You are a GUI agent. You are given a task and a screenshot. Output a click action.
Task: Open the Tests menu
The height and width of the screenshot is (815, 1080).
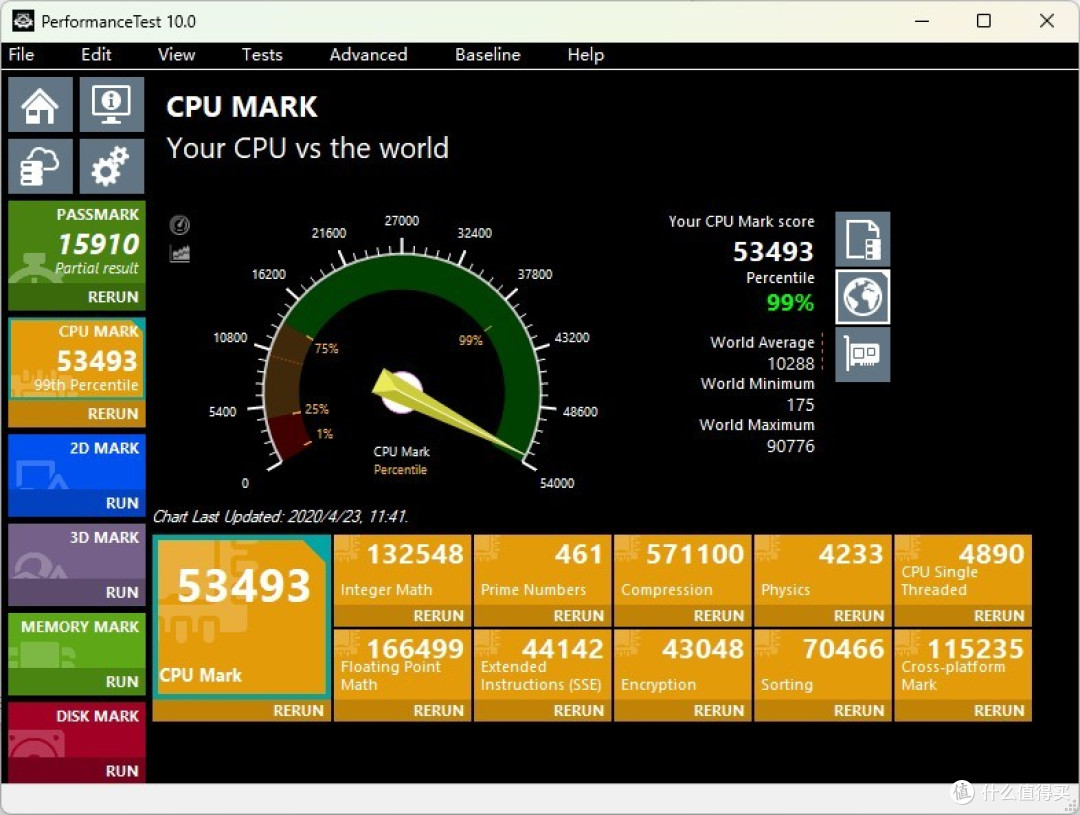[x=262, y=54]
